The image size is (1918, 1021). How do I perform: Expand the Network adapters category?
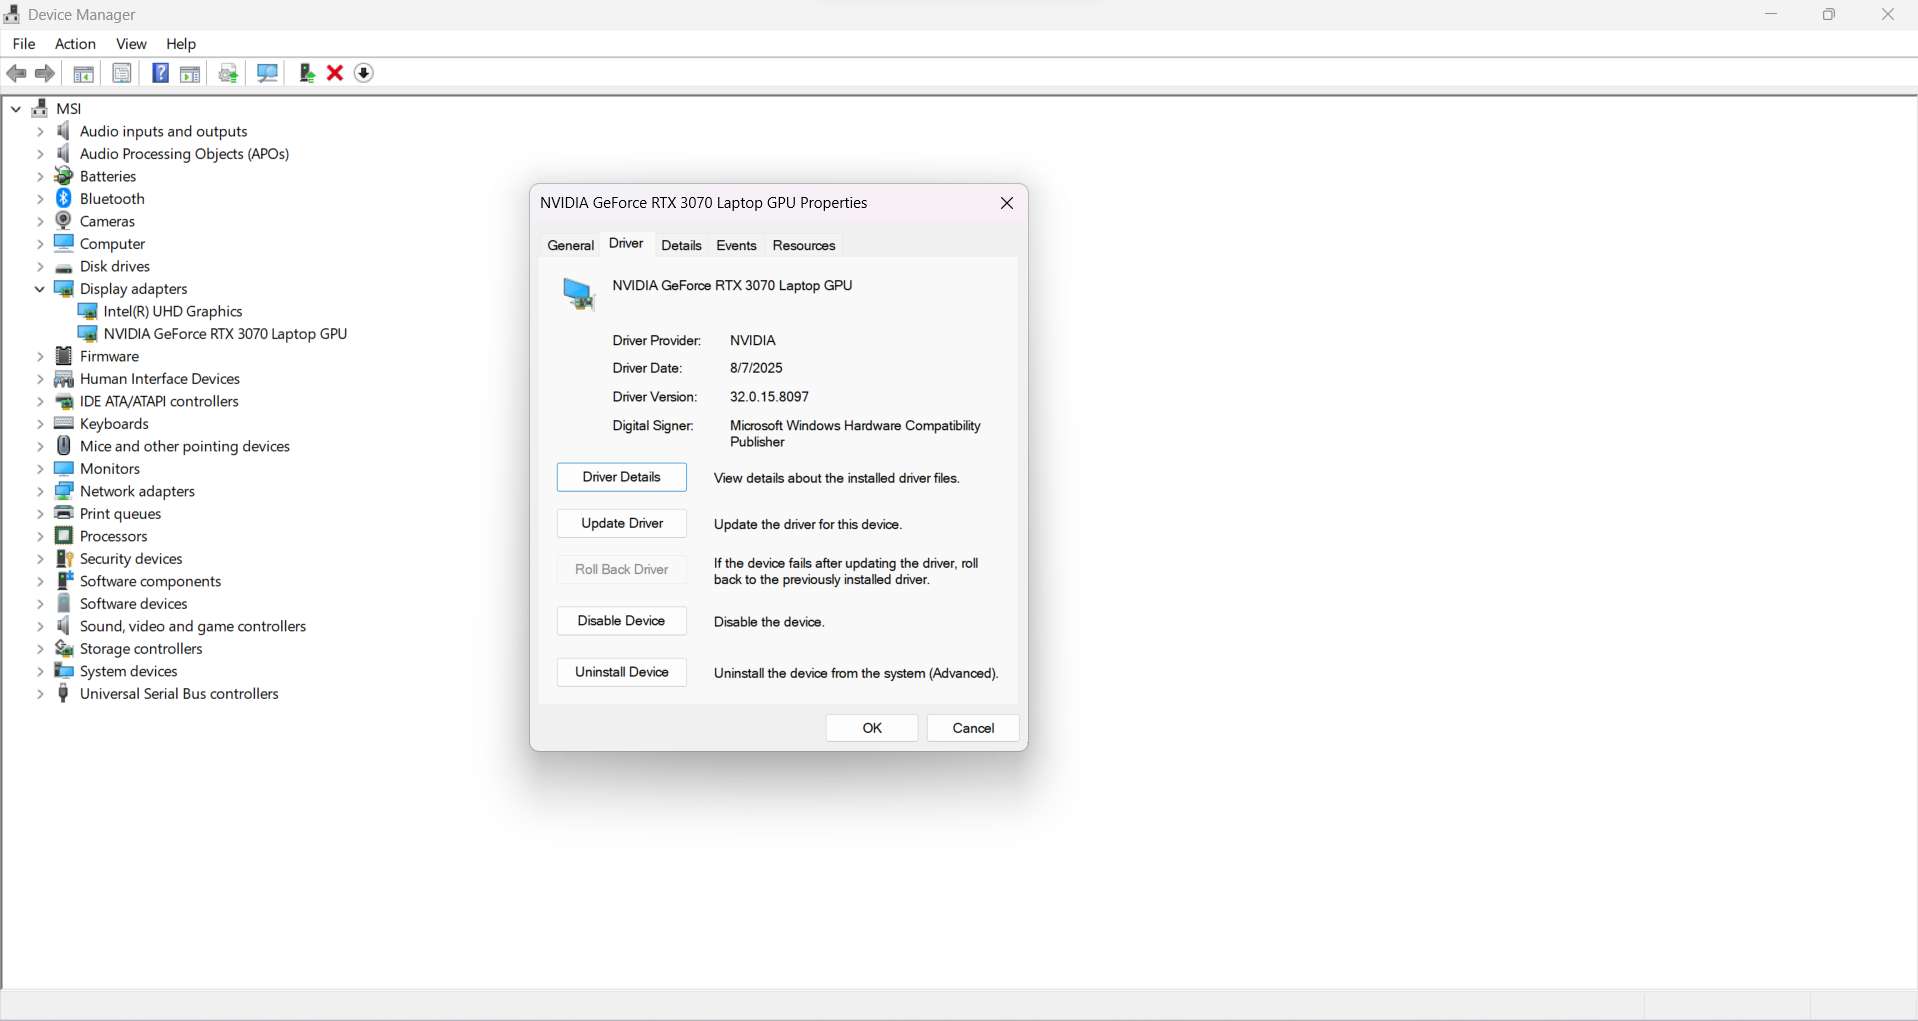pos(40,492)
